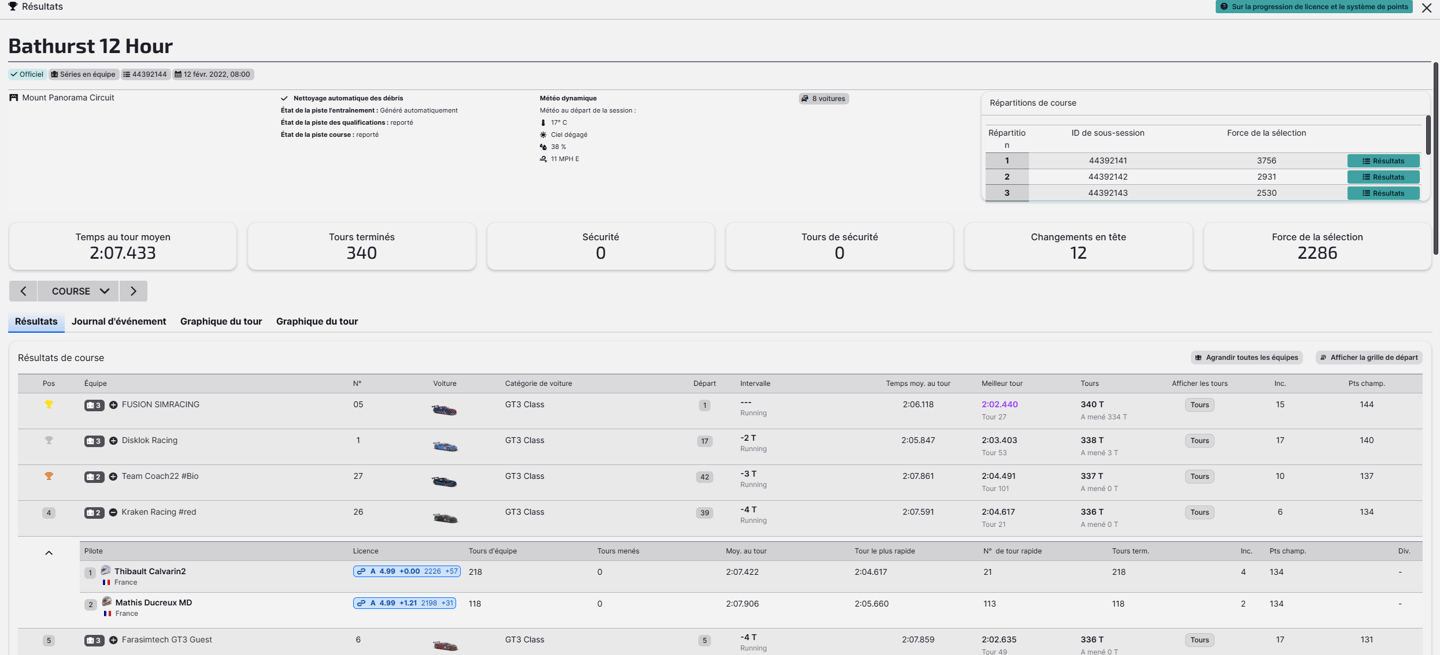1440x655 pixels.
Task: Click Thibault Calvarin2's helmet icon
Action: (106, 571)
